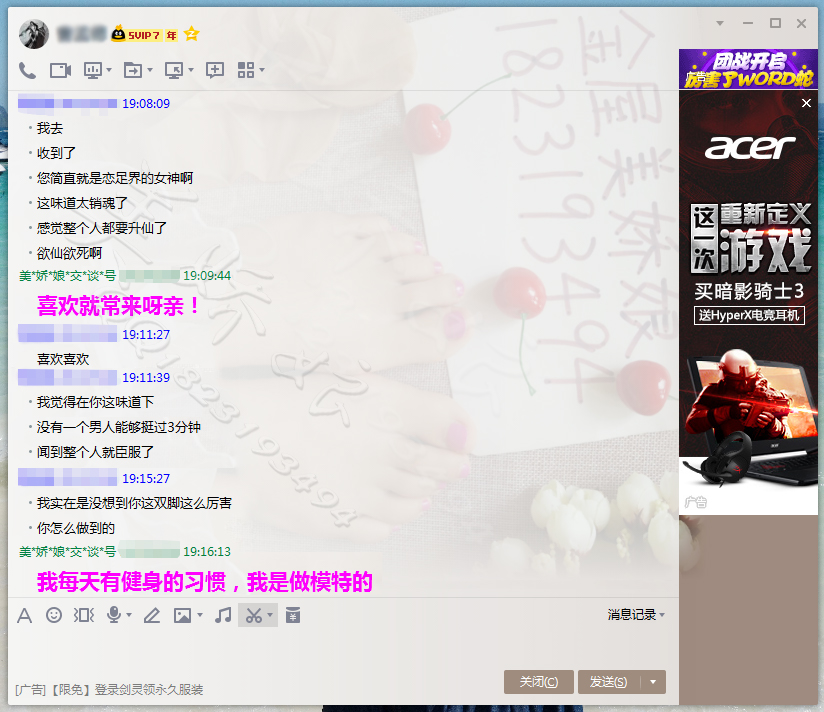Image resolution: width=824 pixels, height=712 pixels.
Task: Click the red envelope icon
Action: point(292,615)
